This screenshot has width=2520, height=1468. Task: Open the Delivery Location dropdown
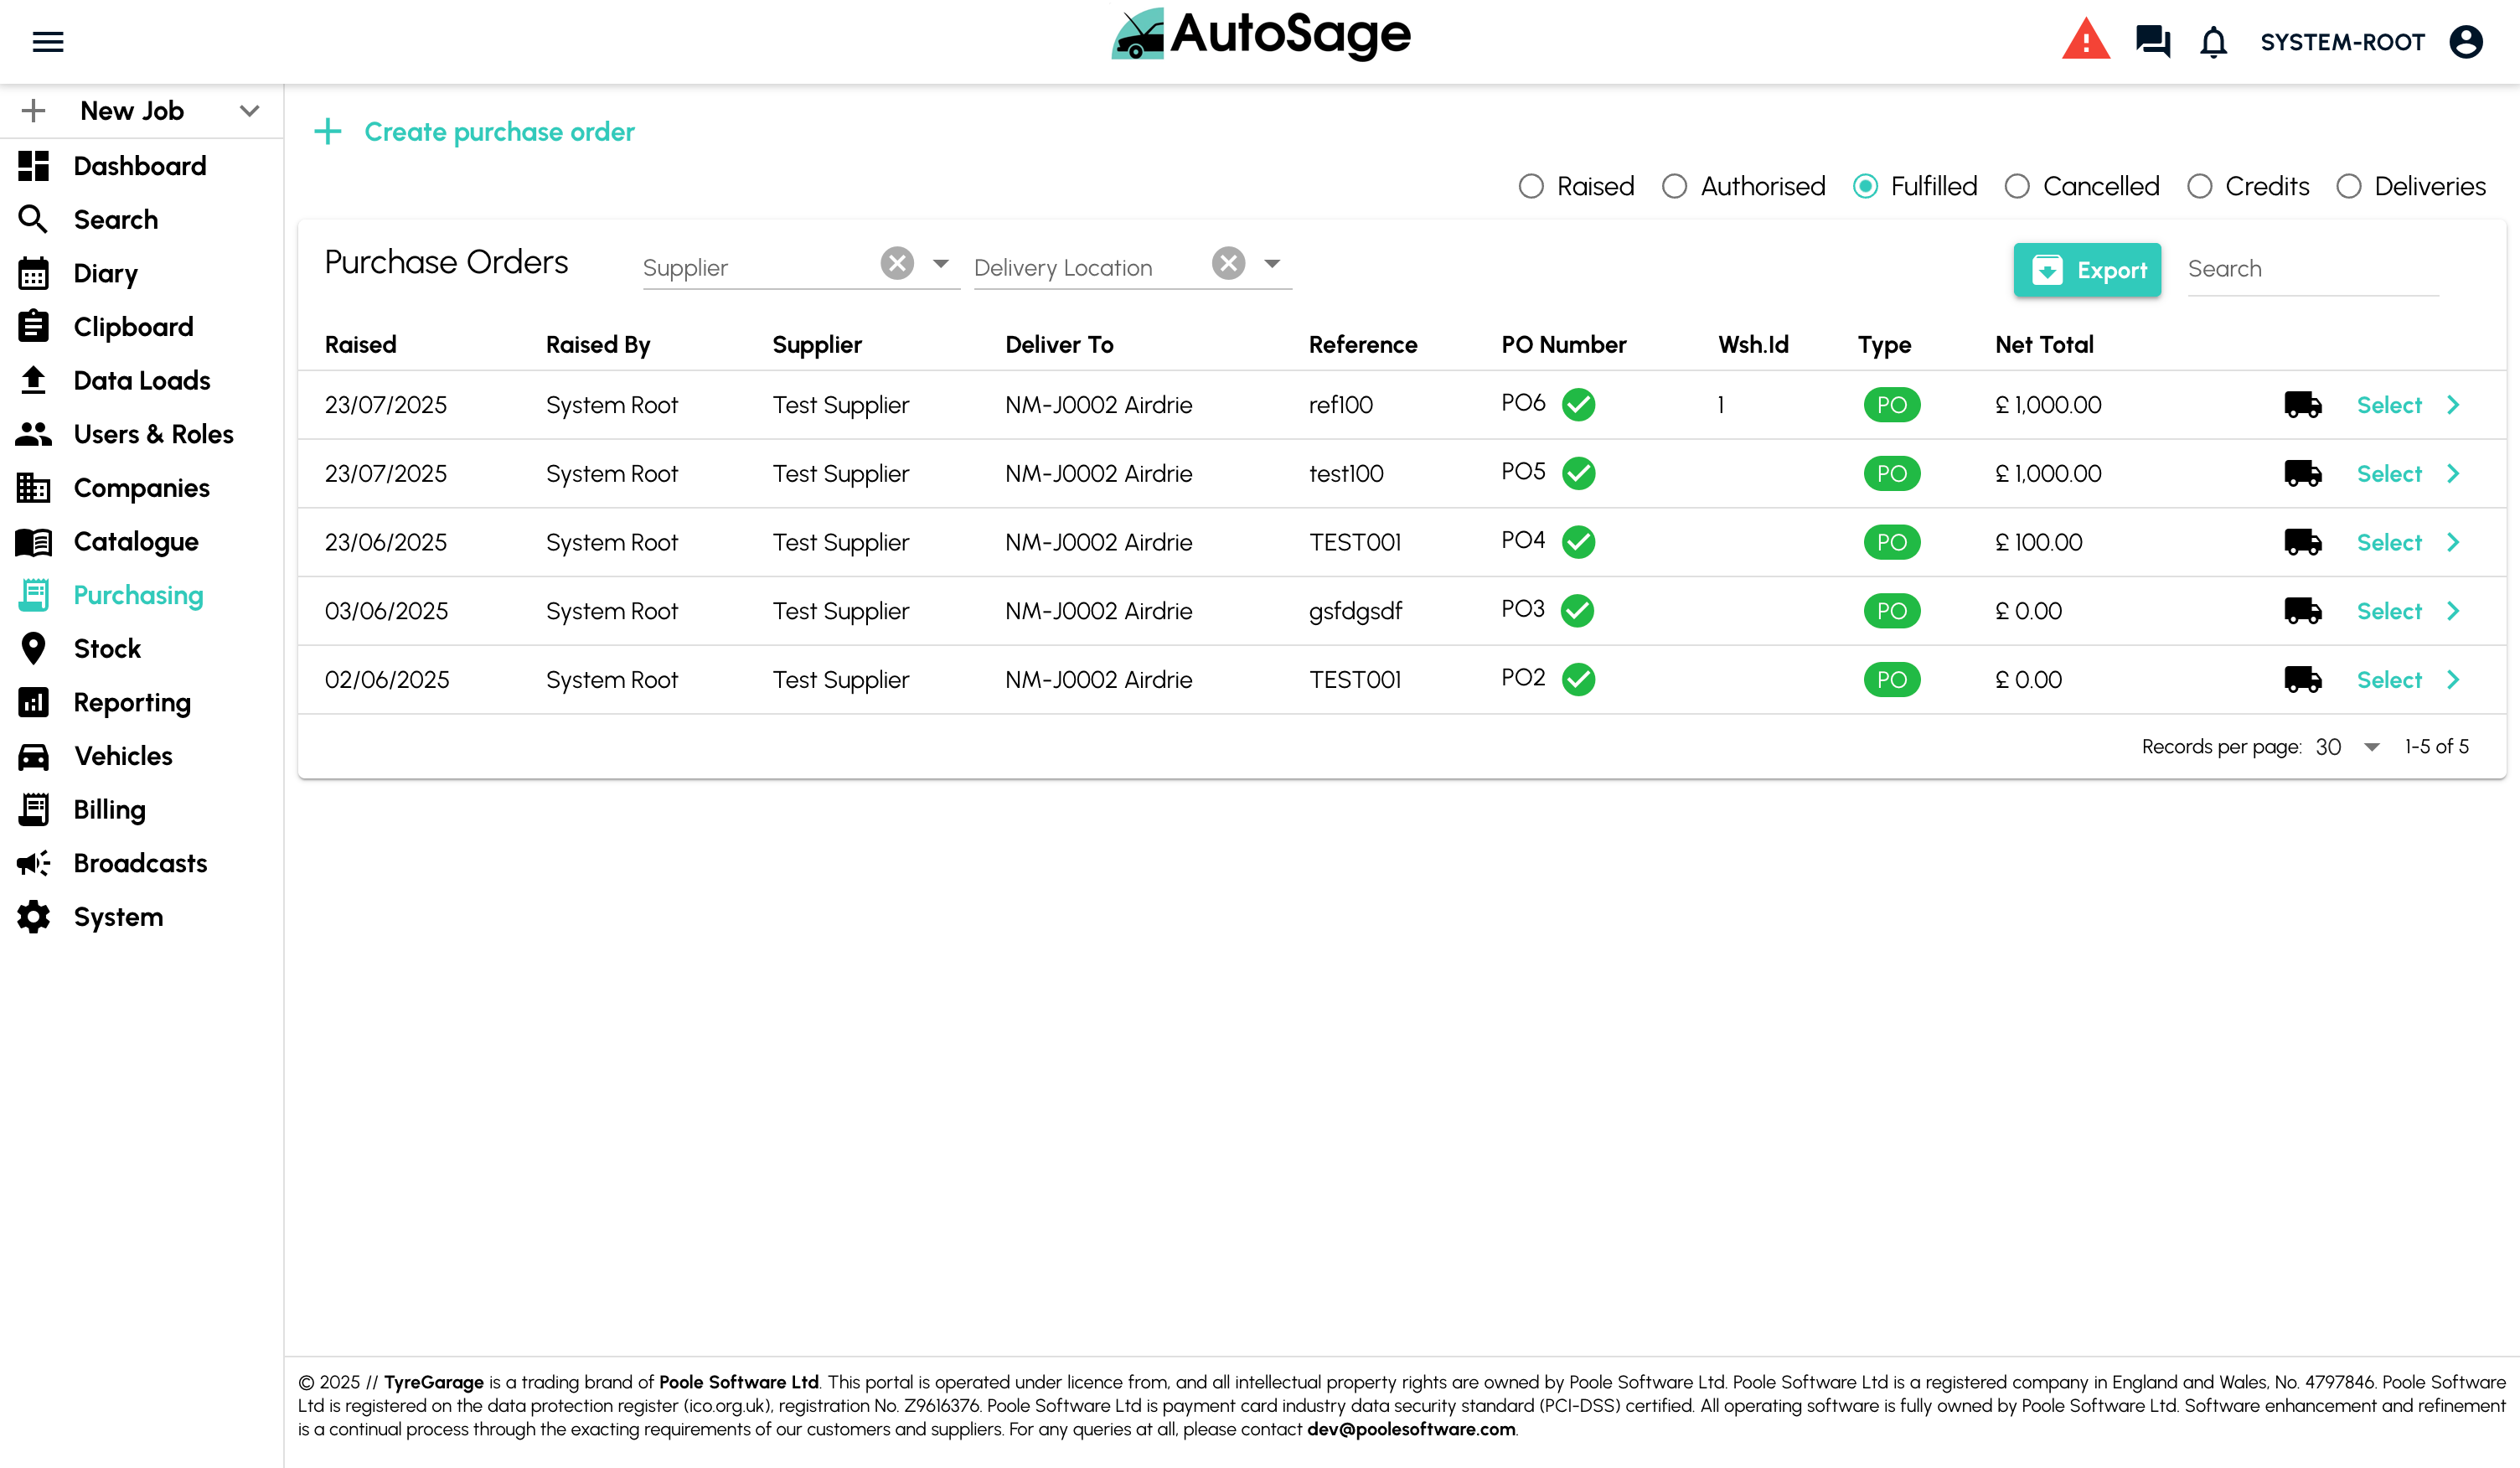pyautogui.click(x=1271, y=264)
